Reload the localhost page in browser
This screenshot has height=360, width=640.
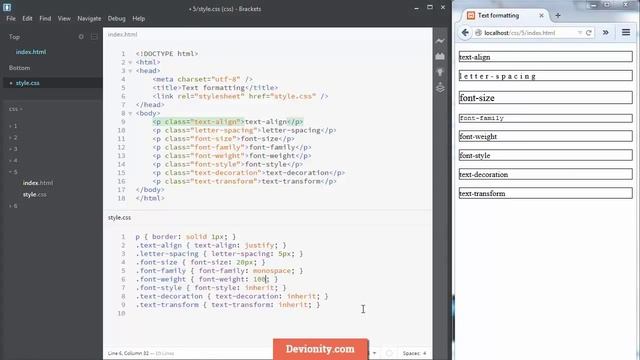pyautogui.click(x=589, y=33)
